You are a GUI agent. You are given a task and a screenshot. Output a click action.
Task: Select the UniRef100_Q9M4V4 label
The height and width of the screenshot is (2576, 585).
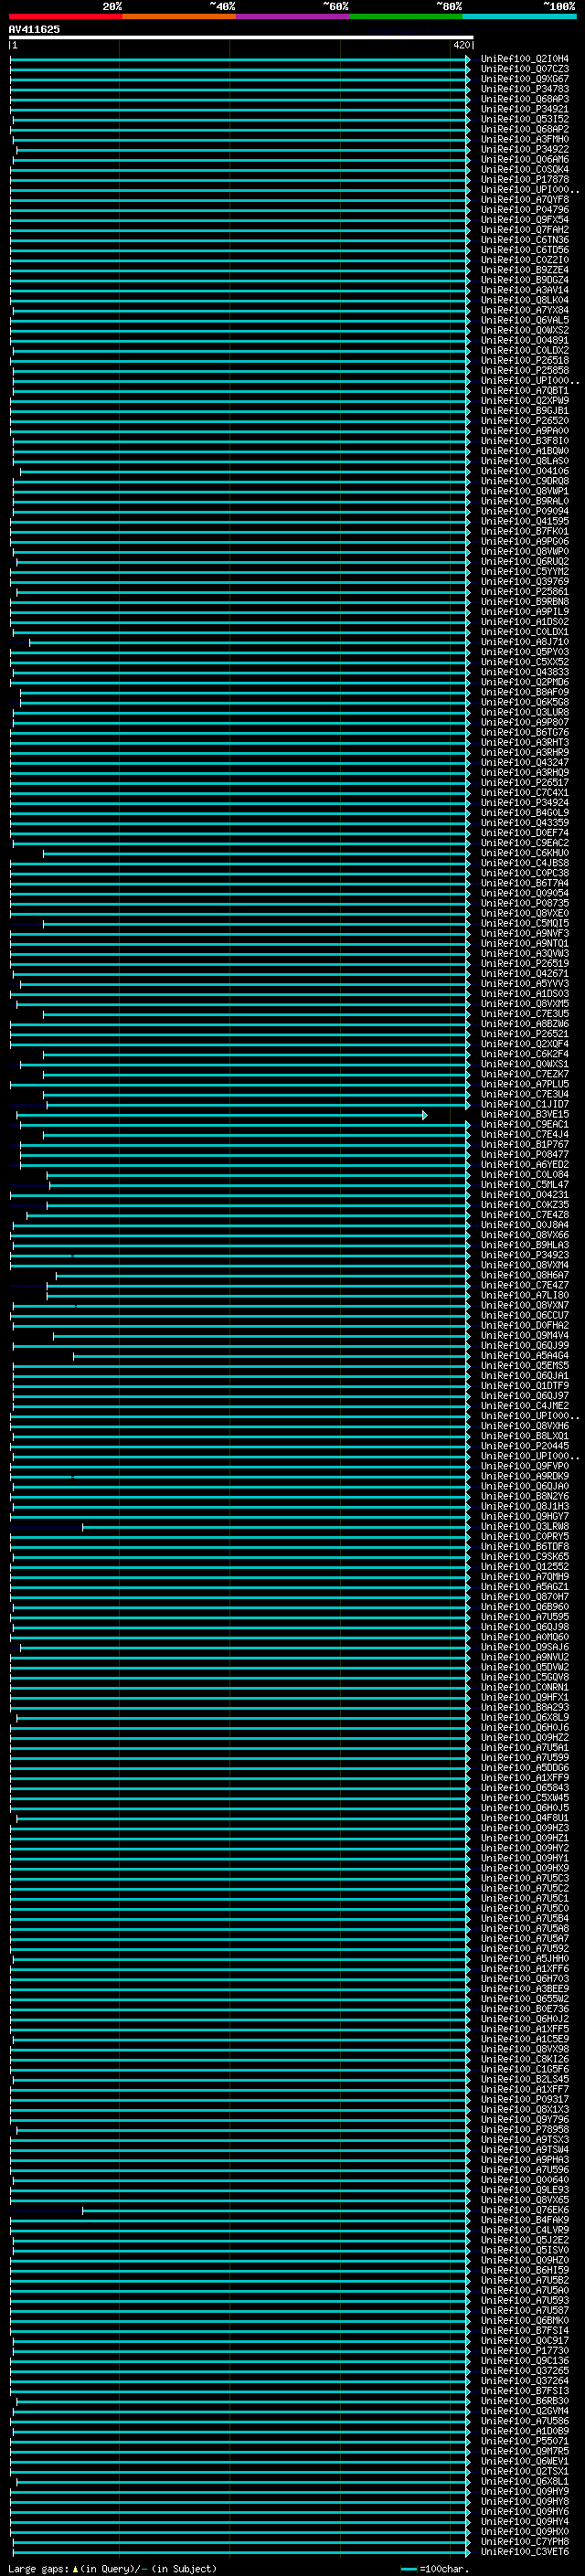click(x=525, y=1336)
